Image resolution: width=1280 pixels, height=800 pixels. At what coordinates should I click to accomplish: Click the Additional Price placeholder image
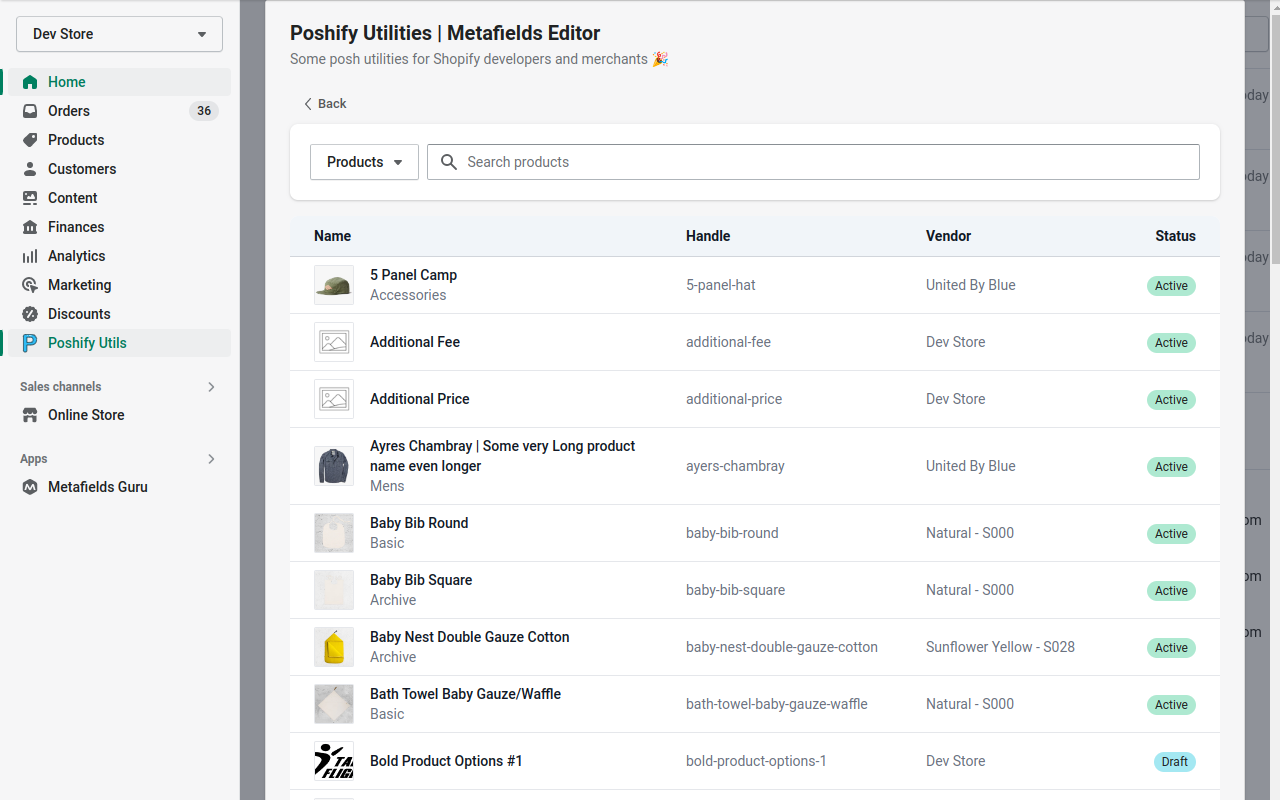[x=334, y=399]
